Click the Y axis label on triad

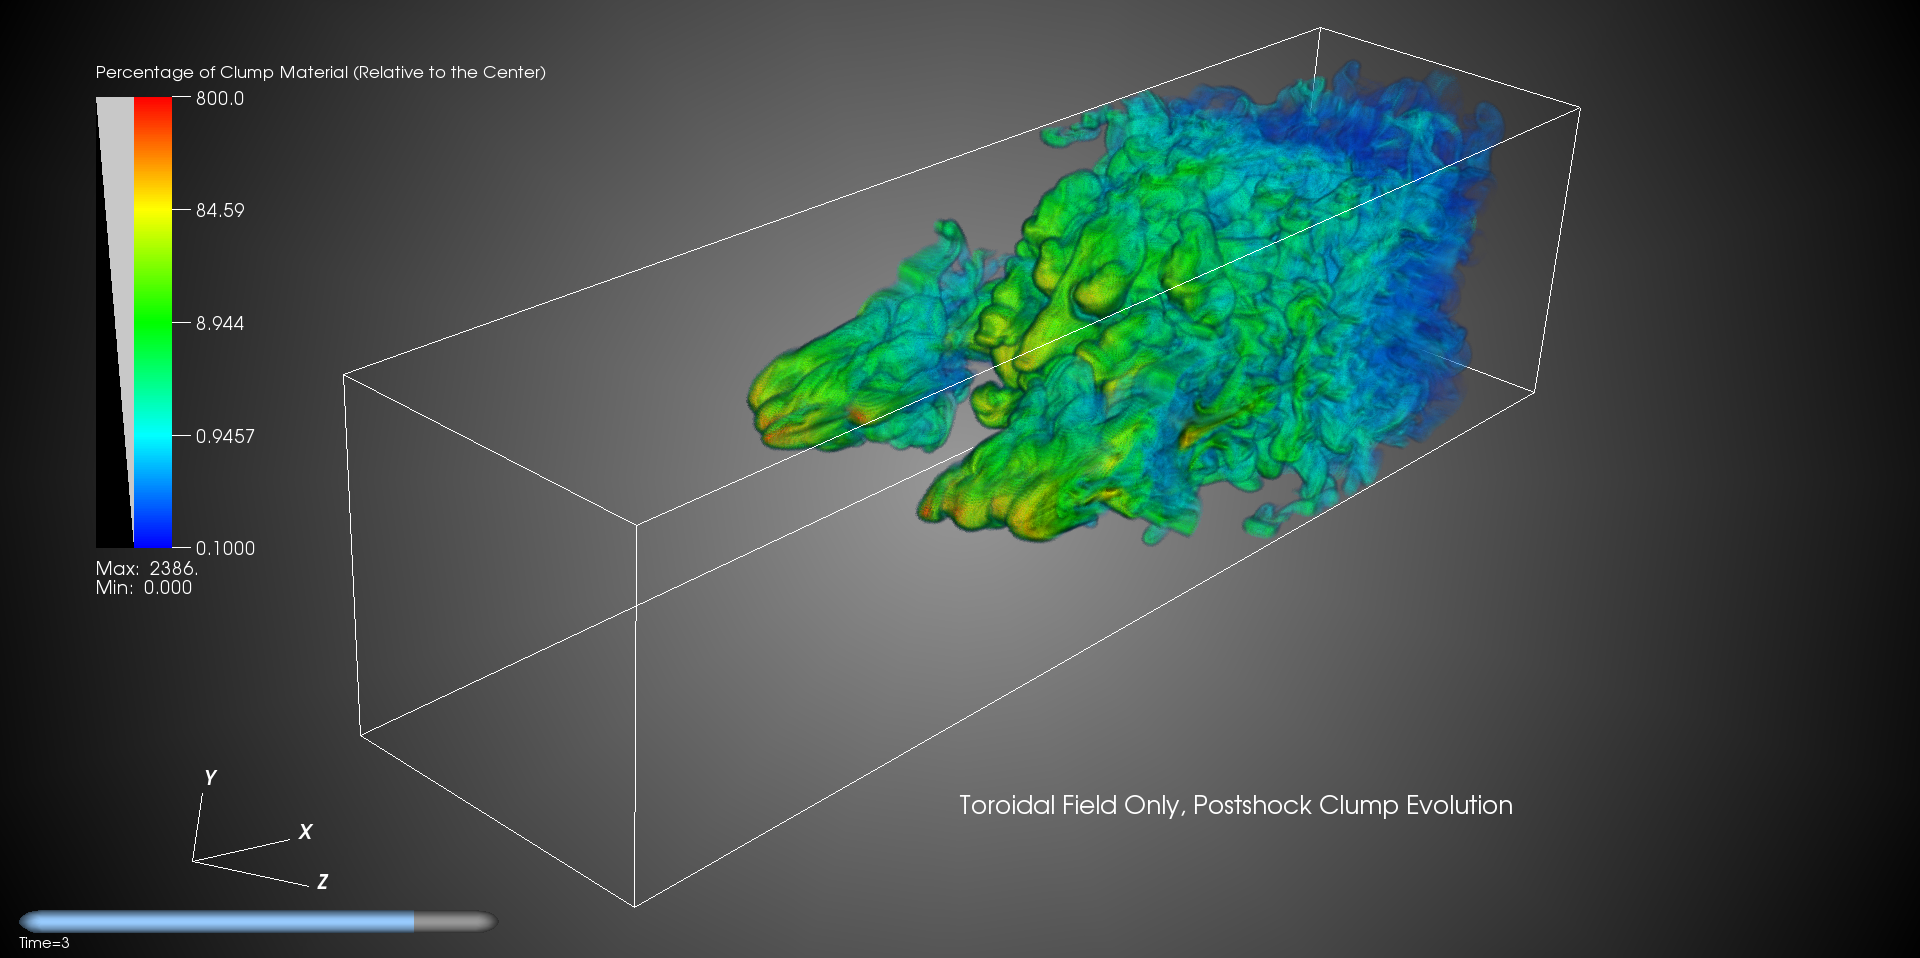210,777
